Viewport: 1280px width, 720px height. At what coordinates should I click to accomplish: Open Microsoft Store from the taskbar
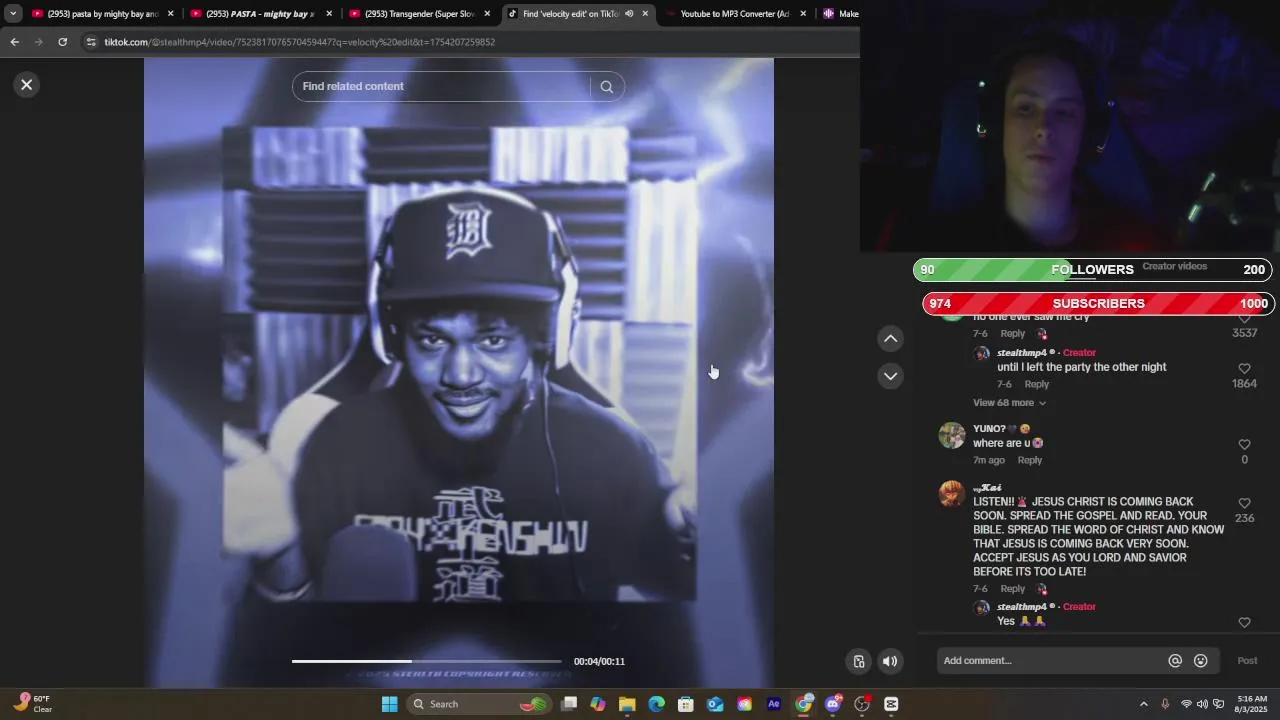coord(686,704)
